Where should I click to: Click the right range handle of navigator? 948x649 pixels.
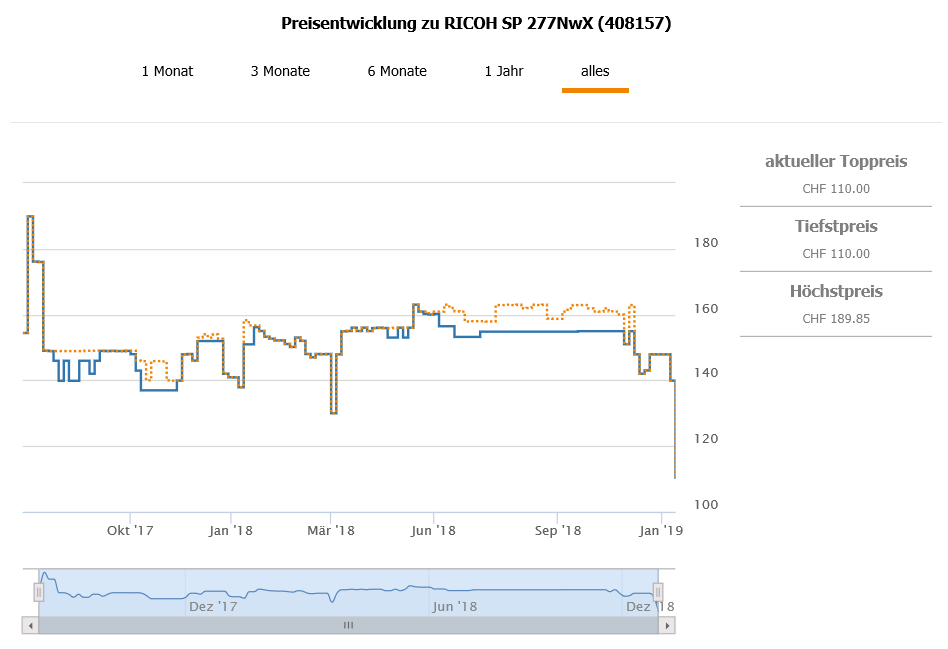pos(658,592)
